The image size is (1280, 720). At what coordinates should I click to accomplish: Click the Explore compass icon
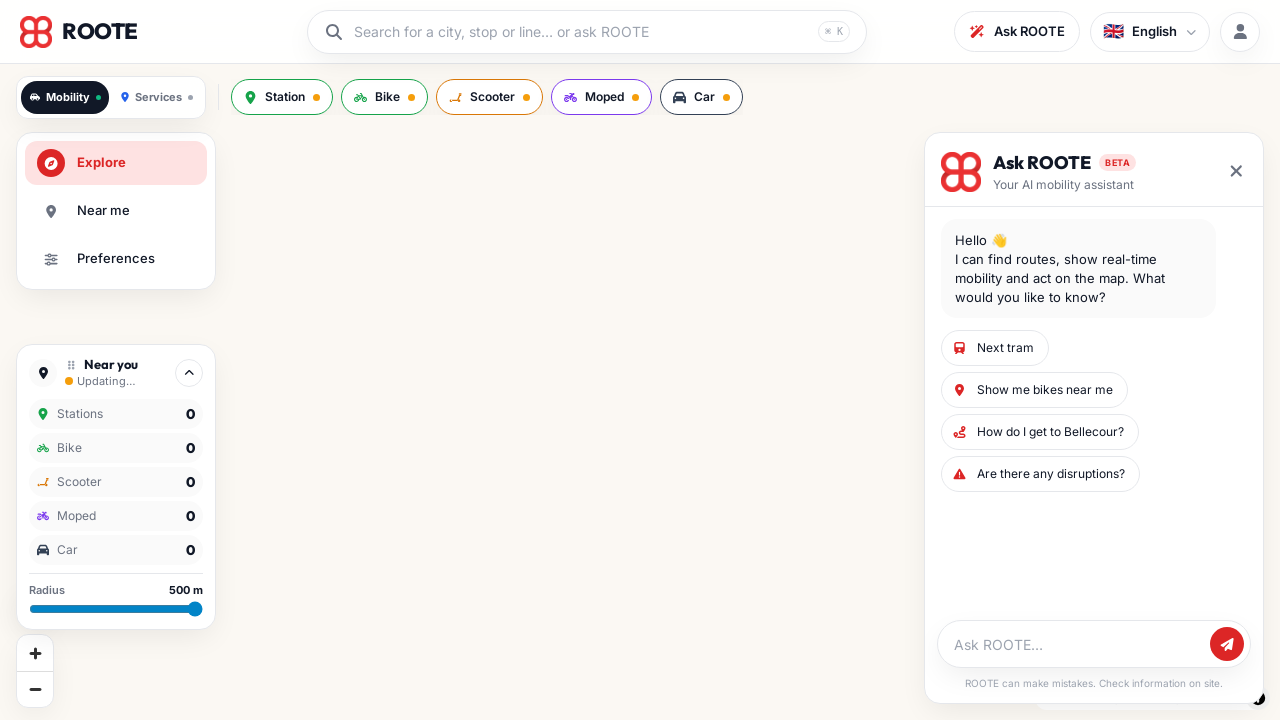click(51, 163)
